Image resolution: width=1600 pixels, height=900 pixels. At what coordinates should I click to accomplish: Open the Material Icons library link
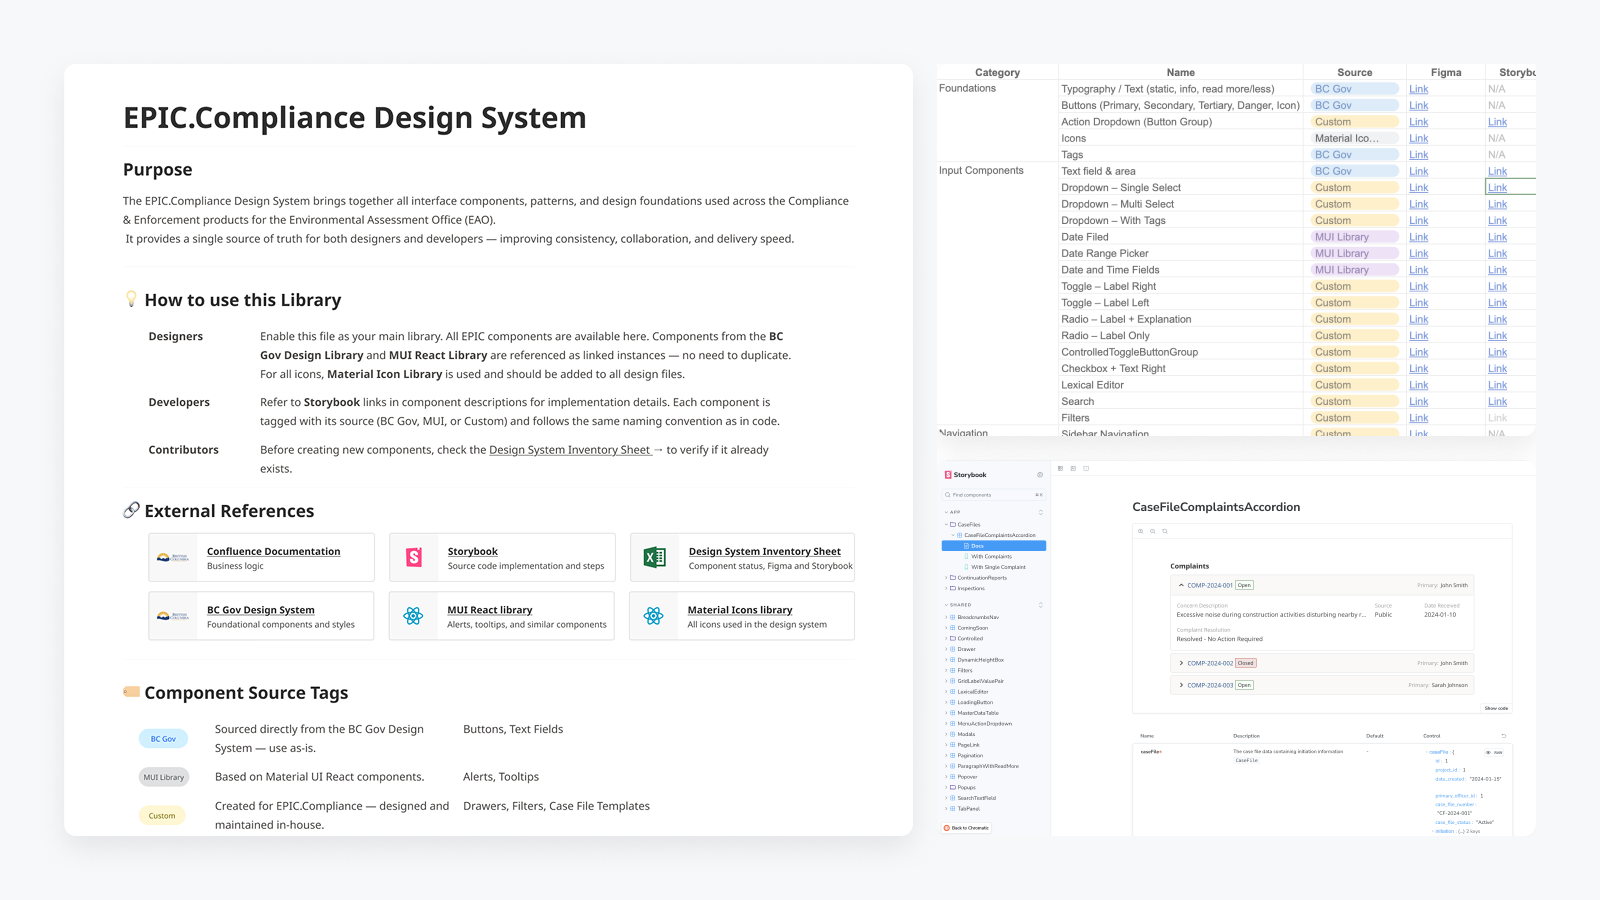pyautogui.click(x=740, y=609)
